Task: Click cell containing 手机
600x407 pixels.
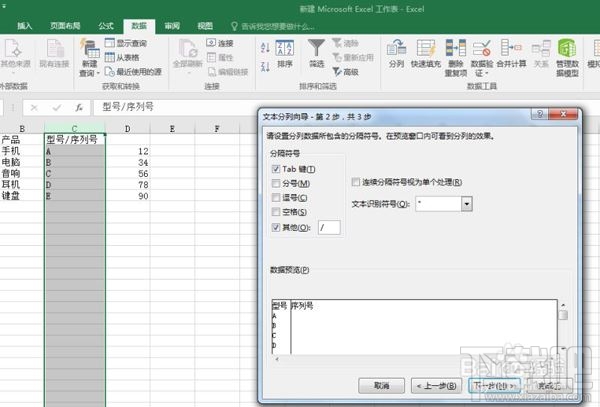Action: [22, 151]
